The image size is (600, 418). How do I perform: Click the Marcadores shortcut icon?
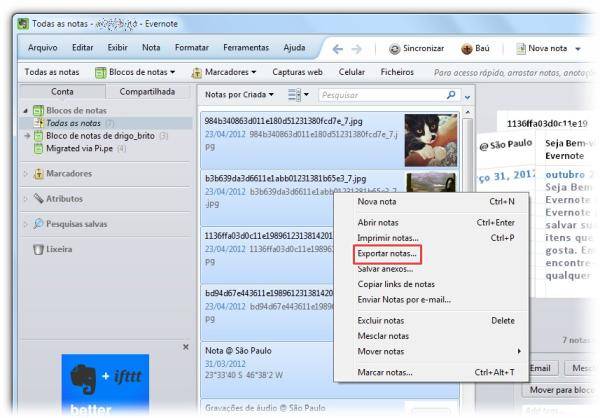coord(197,72)
